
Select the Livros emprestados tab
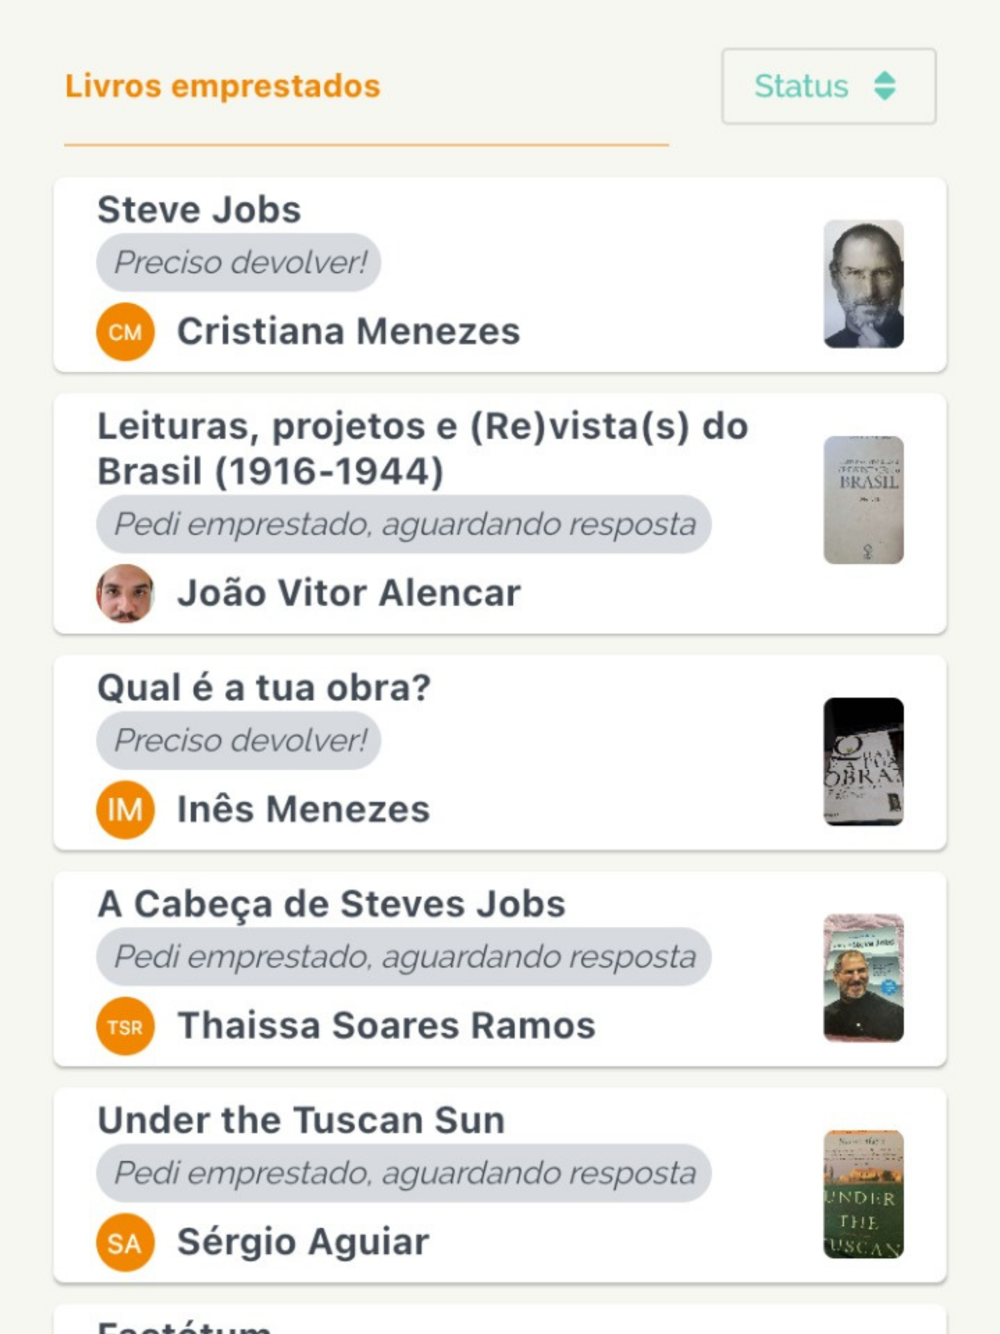pyautogui.click(x=223, y=87)
